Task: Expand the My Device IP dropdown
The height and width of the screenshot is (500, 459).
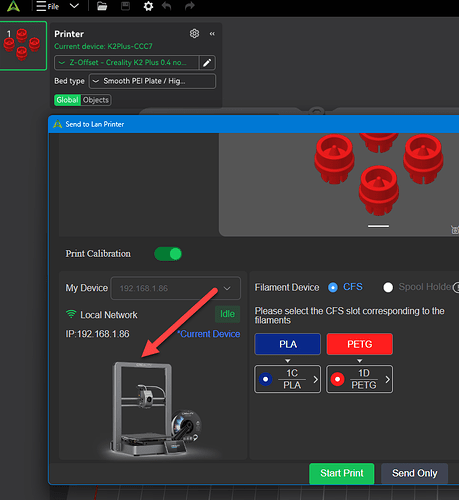Action: click(x=176, y=288)
